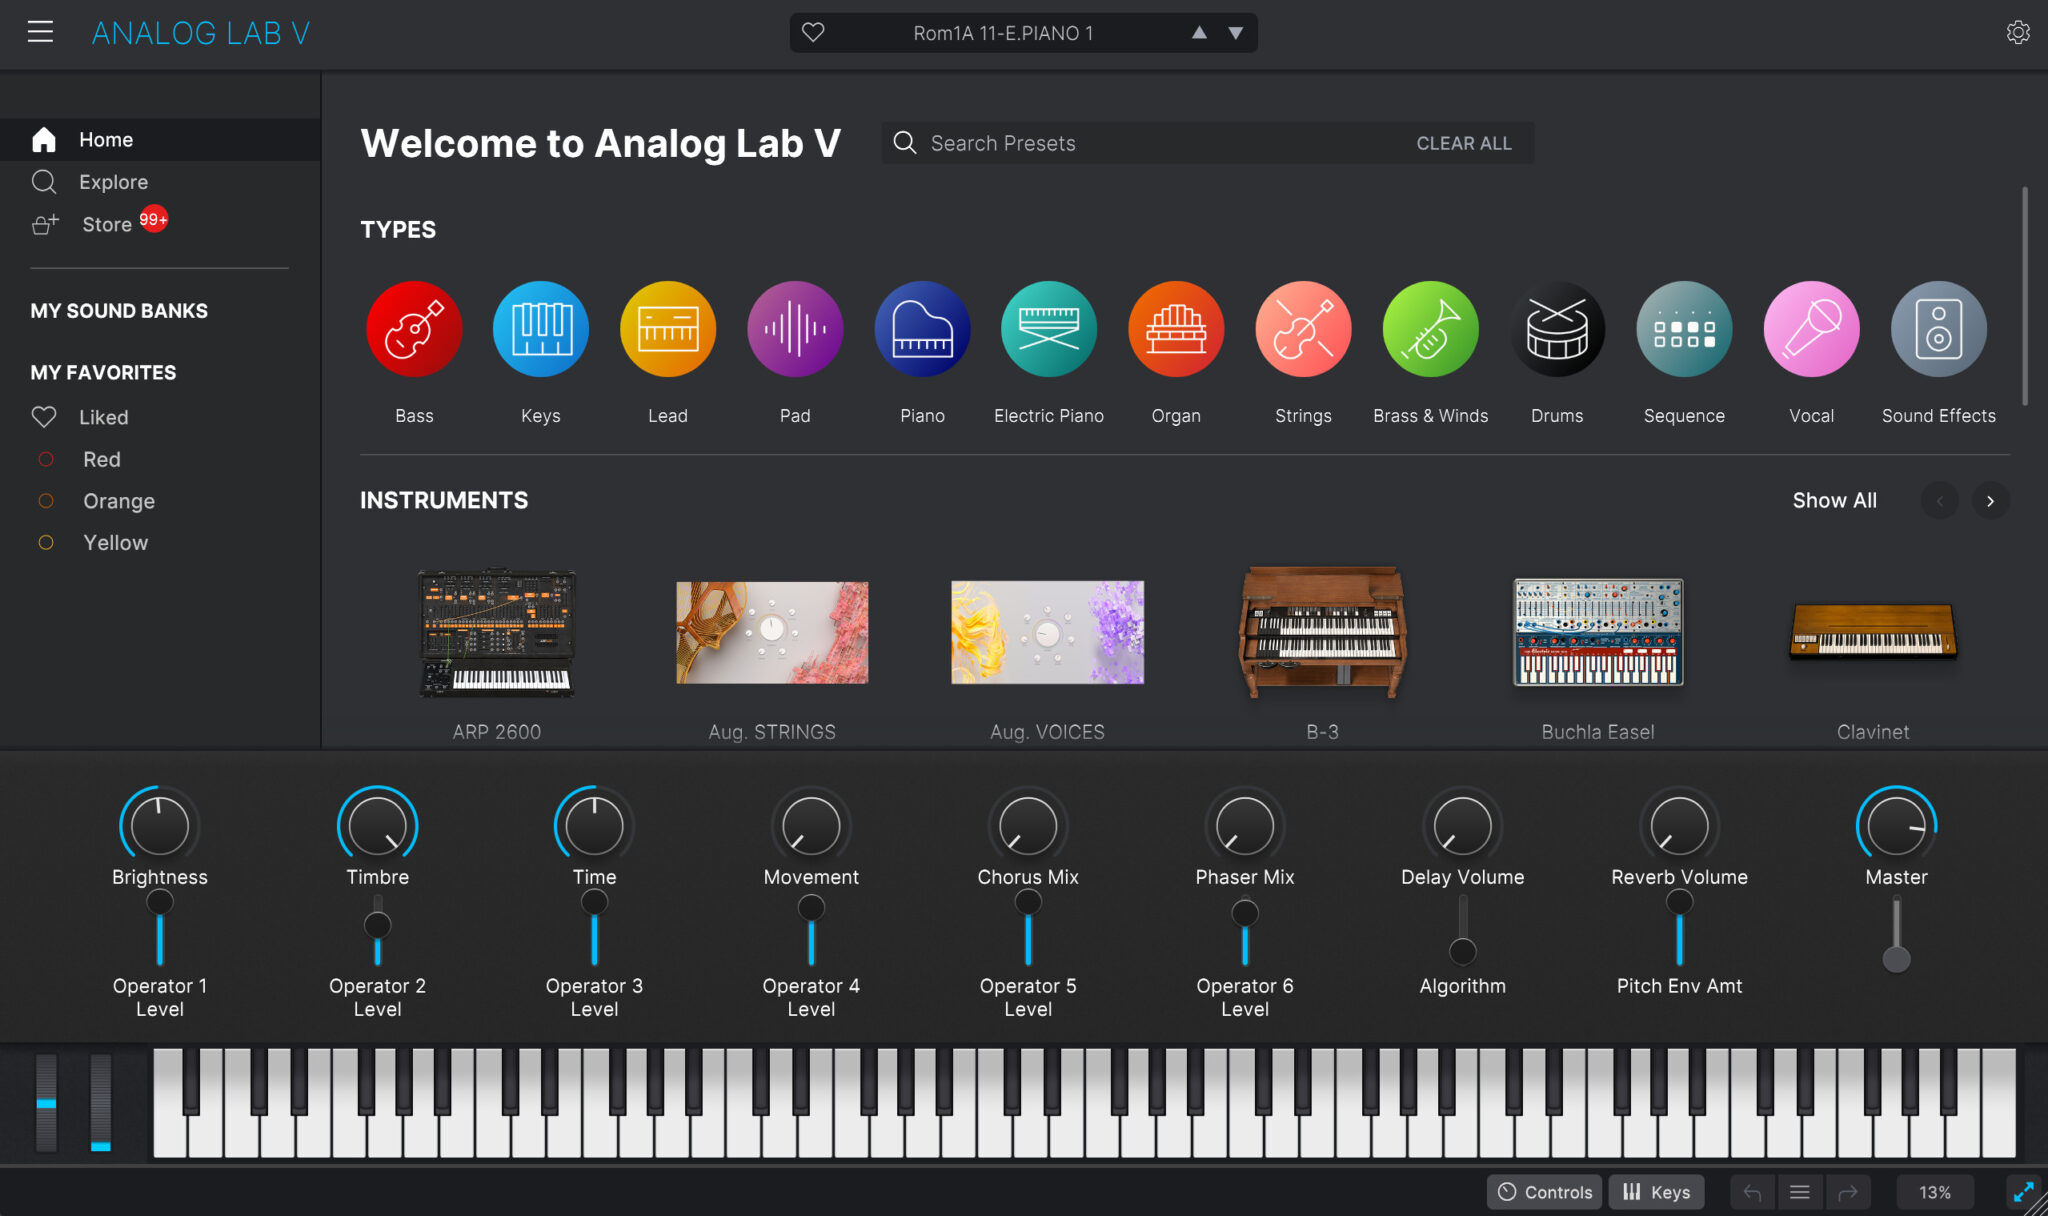Click the next preset down arrow
This screenshot has height=1216, width=2048.
(1235, 32)
